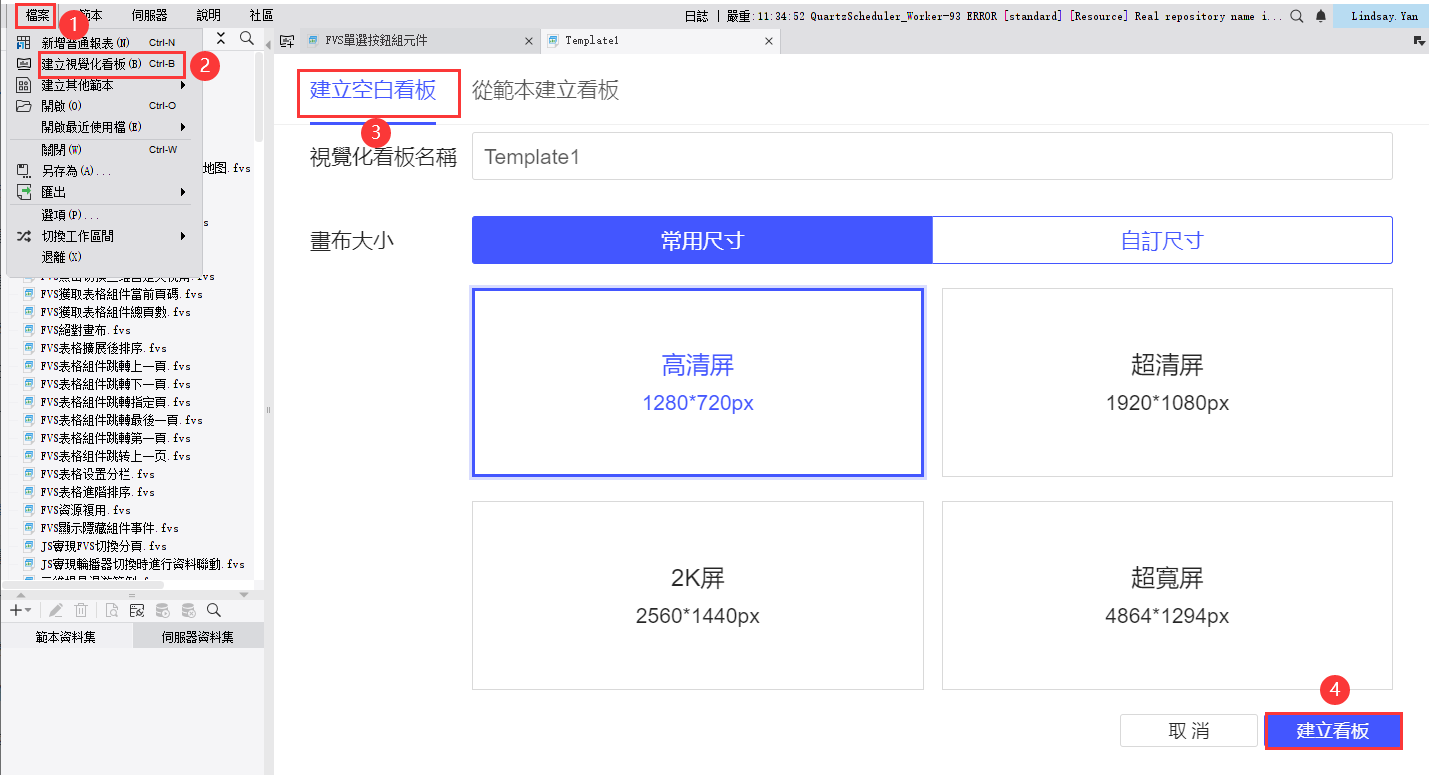Select FVS表格擴展後排序.fvs in the file tree
The height and width of the screenshot is (775, 1429).
click(x=104, y=348)
